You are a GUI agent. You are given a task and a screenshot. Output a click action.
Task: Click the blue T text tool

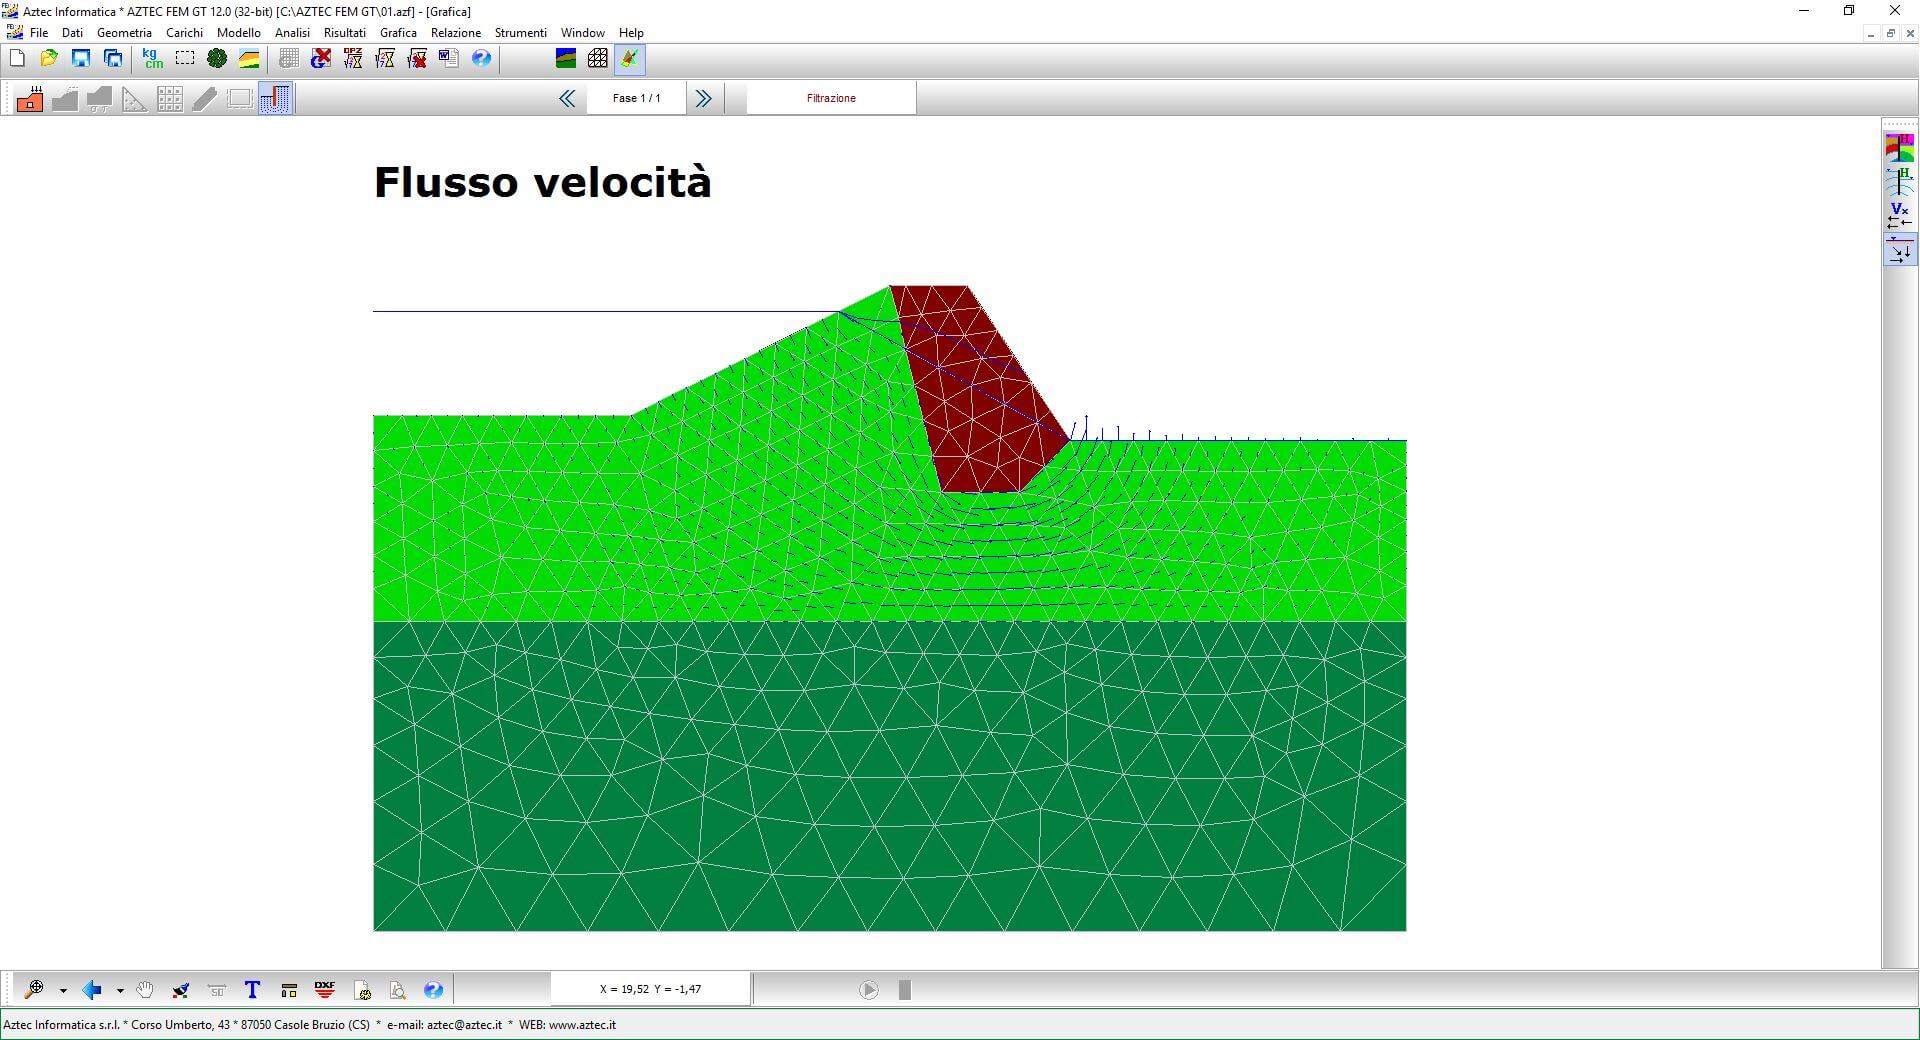(252, 990)
